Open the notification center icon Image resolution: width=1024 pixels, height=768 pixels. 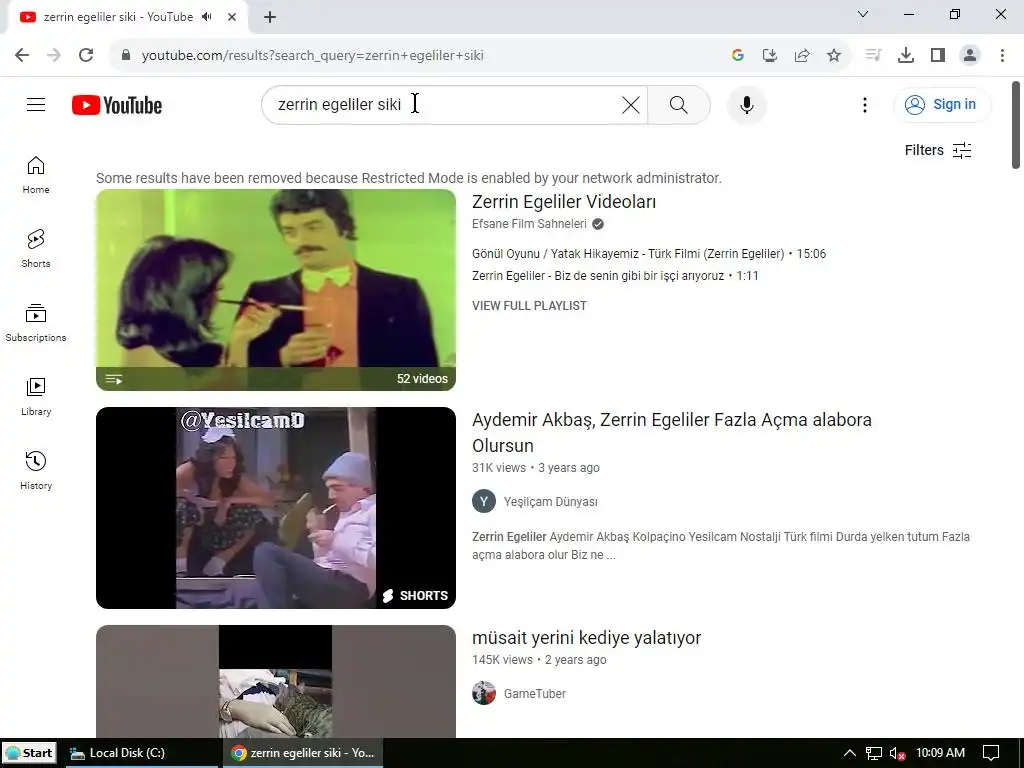991,753
